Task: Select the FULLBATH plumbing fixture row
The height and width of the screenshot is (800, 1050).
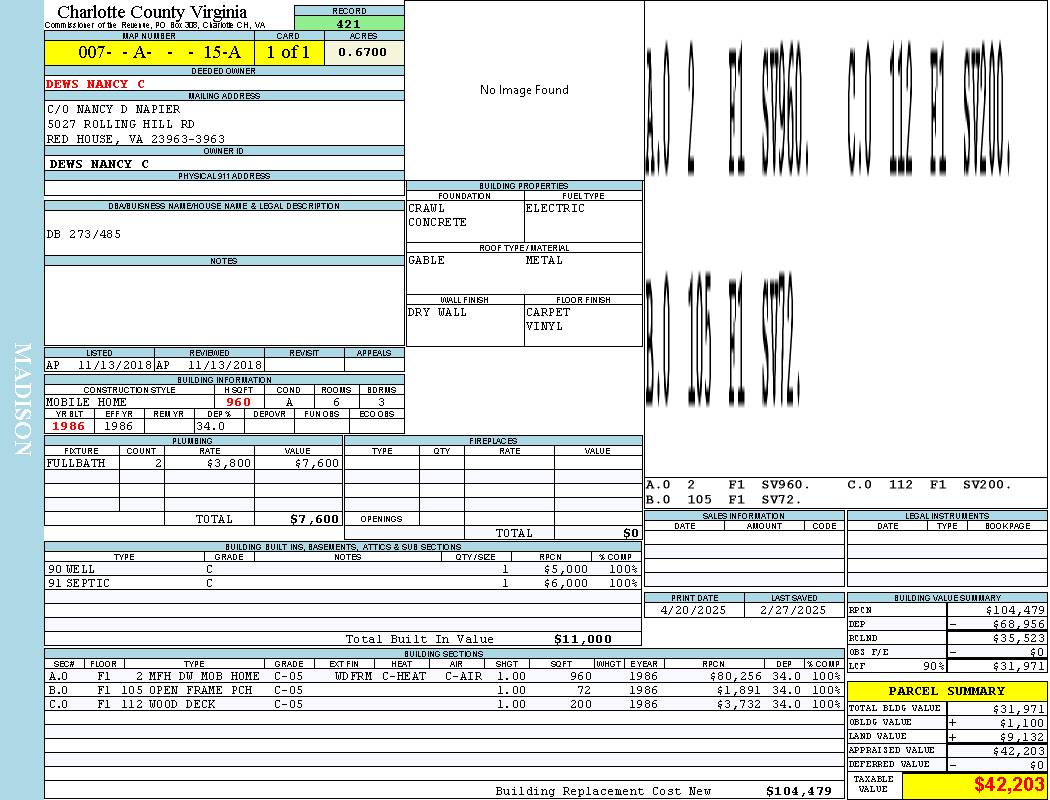Action: click(193, 463)
